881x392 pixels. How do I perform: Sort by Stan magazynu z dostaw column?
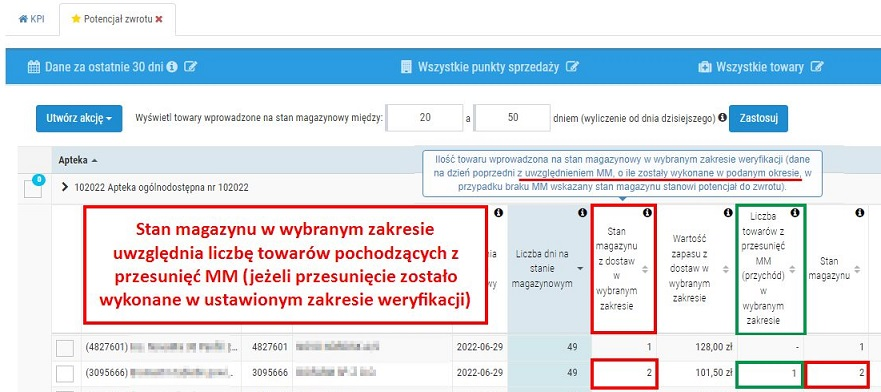(x=644, y=269)
